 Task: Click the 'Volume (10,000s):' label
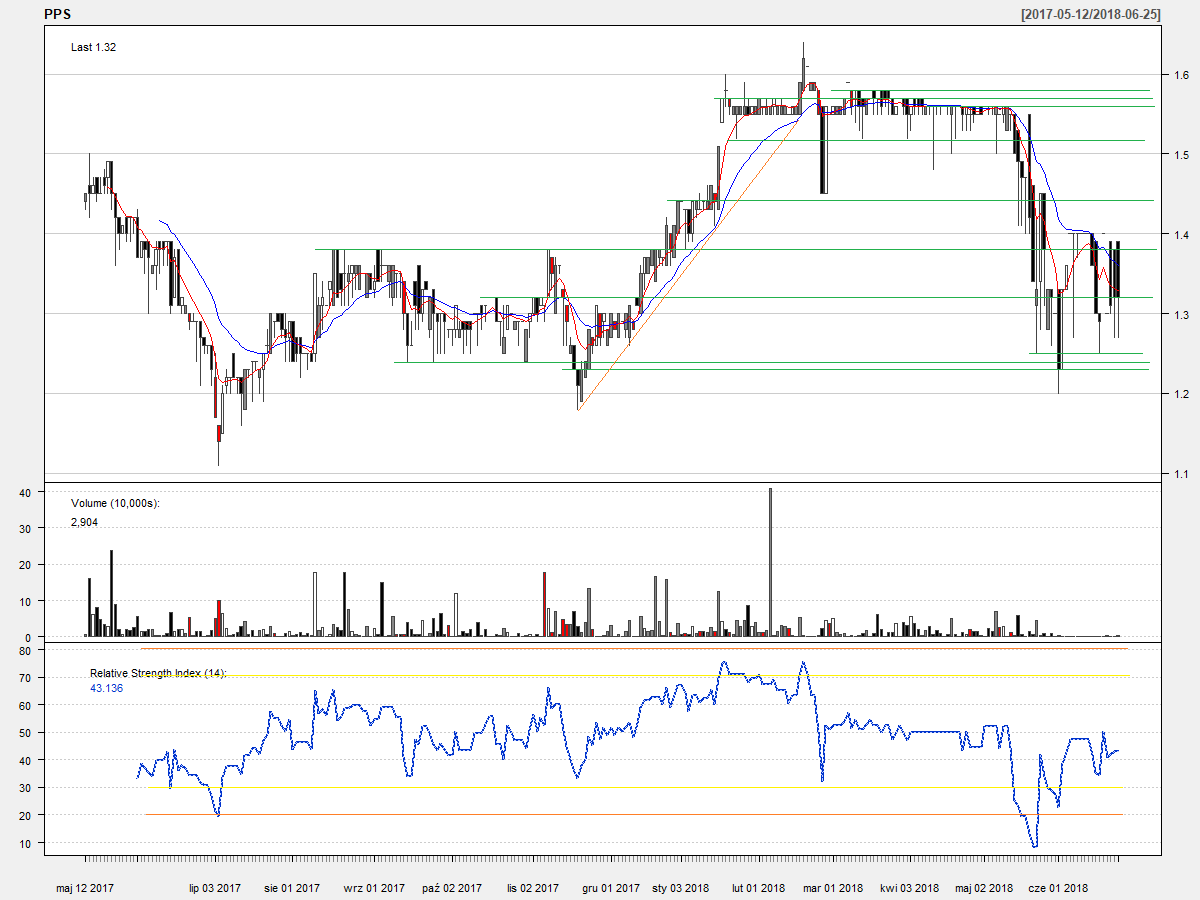[x=115, y=503]
